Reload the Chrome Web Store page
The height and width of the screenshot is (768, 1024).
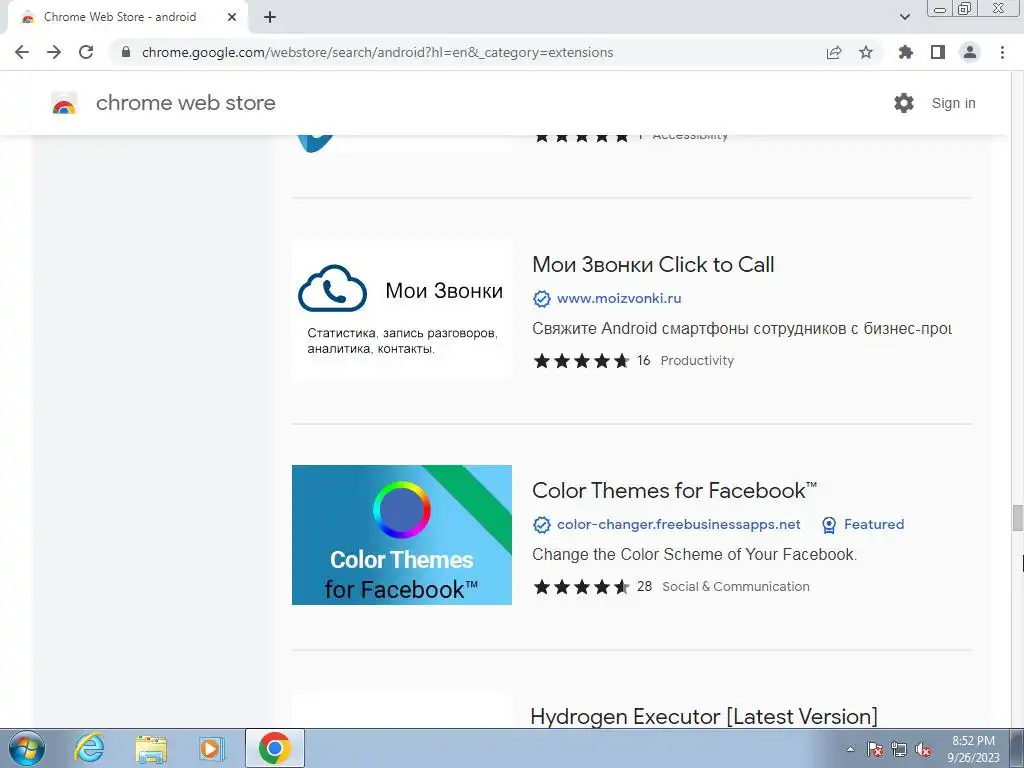86,52
